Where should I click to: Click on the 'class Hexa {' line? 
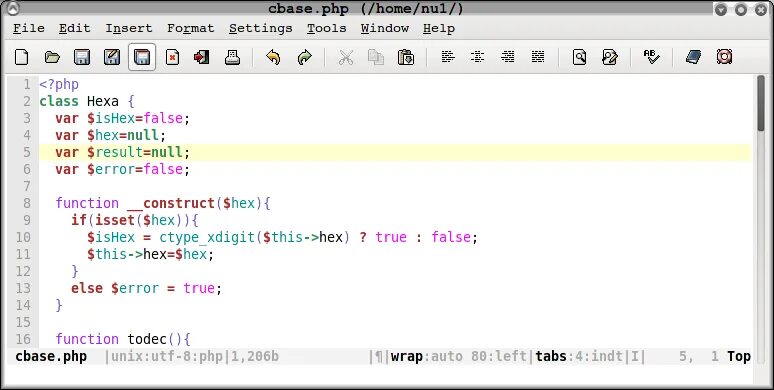coord(87,102)
